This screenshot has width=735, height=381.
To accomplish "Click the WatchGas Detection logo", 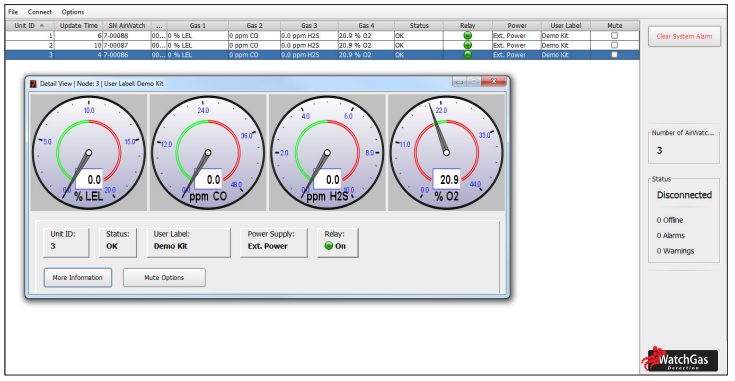I will pyautogui.click(x=680, y=359).
